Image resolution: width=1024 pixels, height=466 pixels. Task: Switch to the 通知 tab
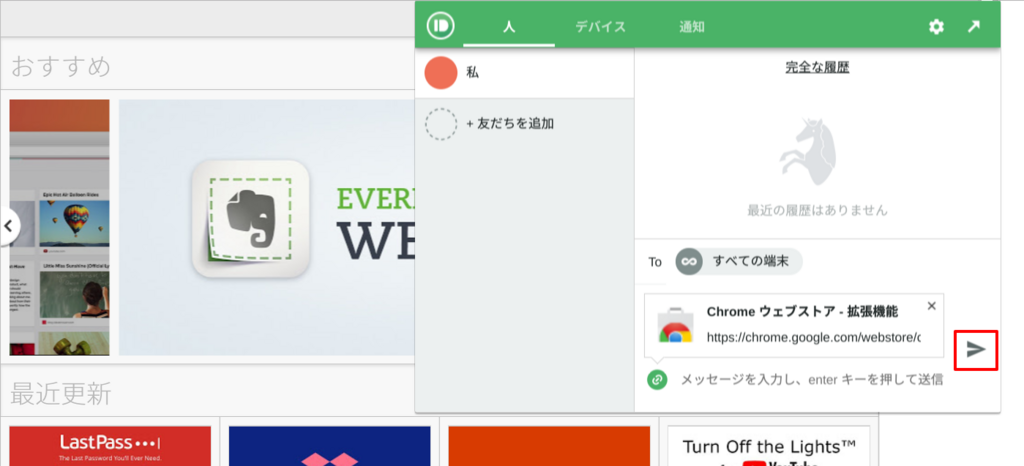coord(692,27)
